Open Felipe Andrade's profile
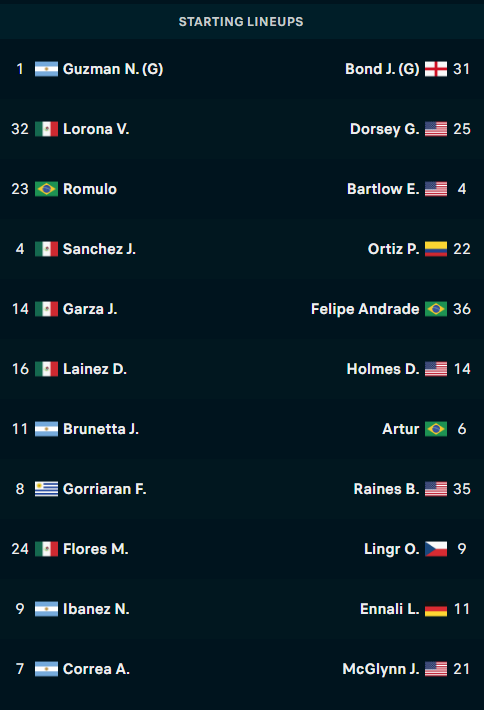This screenshot has height=710, width=484. pyautogui.click(x=365, y=309)
